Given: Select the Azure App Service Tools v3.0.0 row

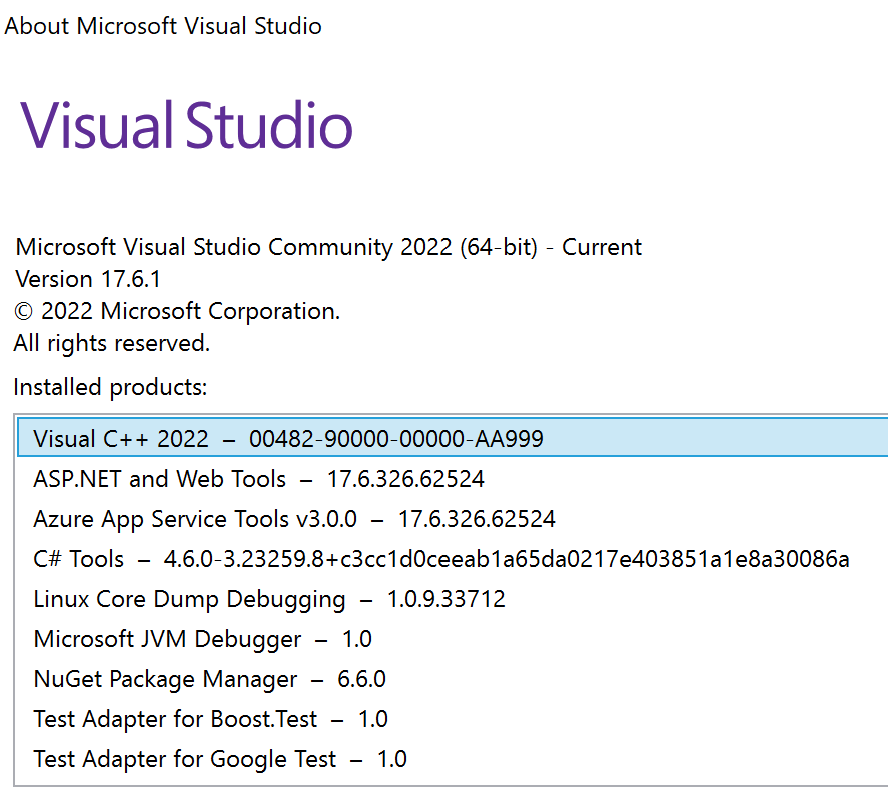Looking at the screenshot, I should [x=452, y=519].
